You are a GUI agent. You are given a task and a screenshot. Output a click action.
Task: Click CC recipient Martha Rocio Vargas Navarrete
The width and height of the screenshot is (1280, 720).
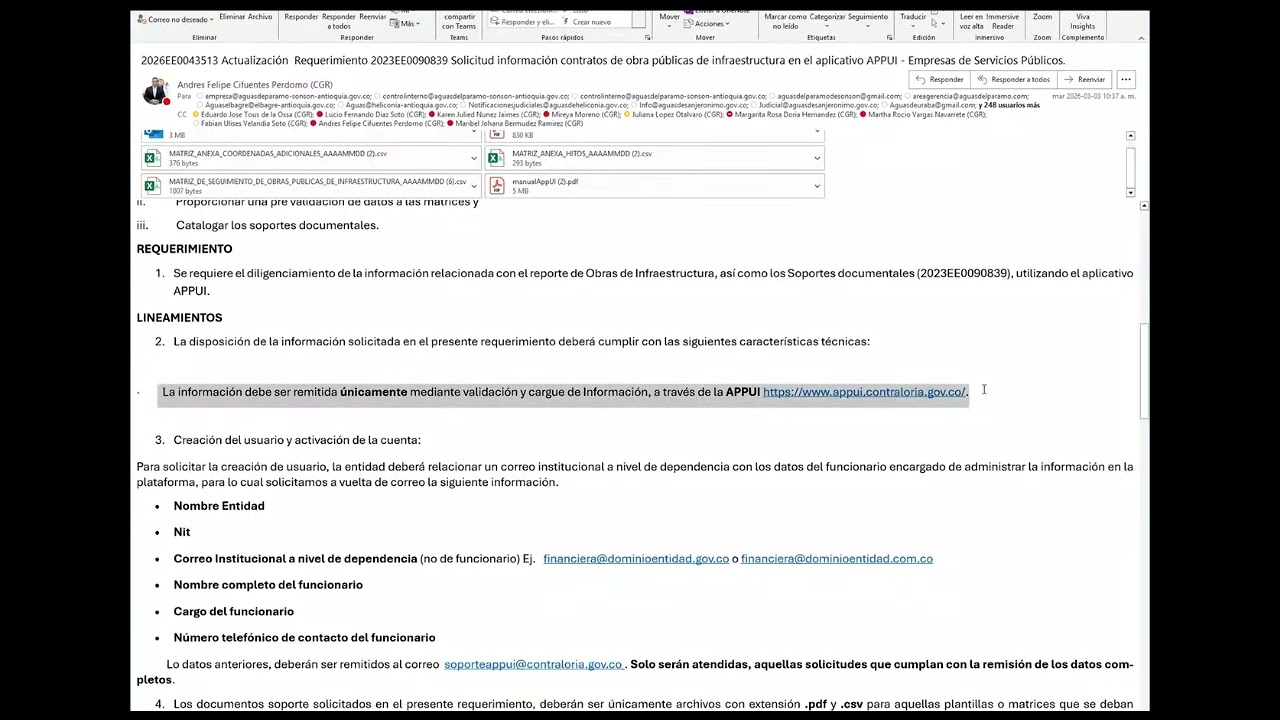[923, 115]
